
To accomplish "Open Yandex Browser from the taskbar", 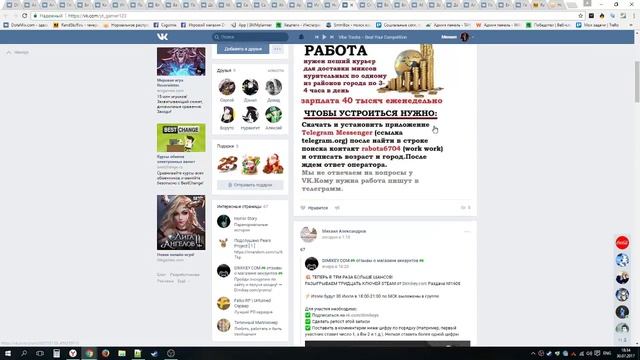I will point(73,353).
